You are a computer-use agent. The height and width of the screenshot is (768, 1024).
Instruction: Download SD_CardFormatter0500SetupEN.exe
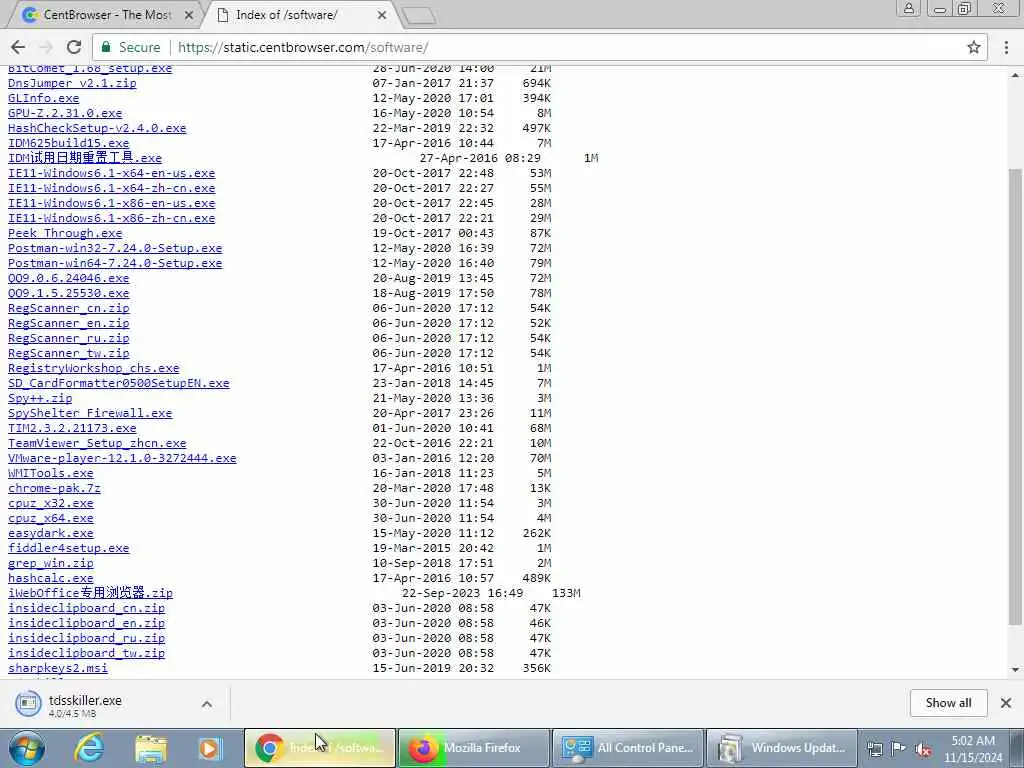[x=118, y=383]
